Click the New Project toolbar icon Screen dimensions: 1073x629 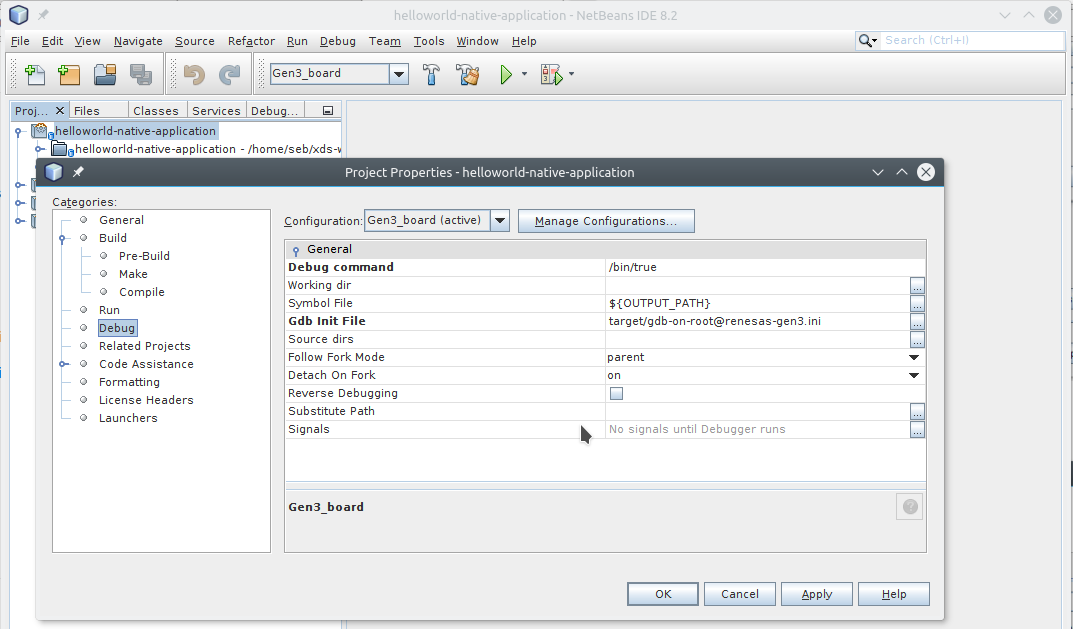coord(69,74)
